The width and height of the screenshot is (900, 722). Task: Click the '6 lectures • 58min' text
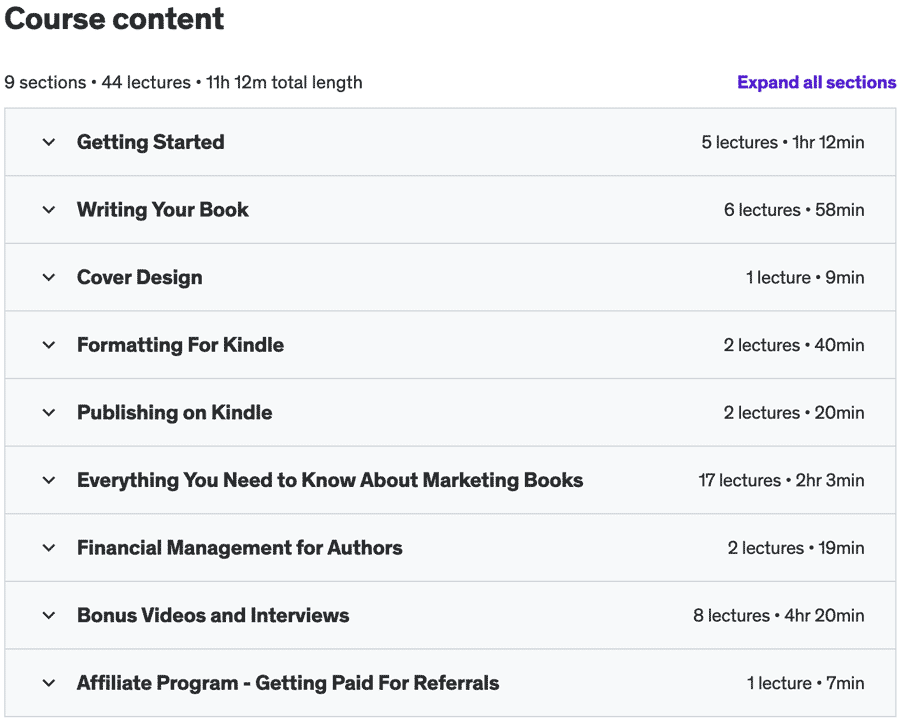(x=794, y=210)
